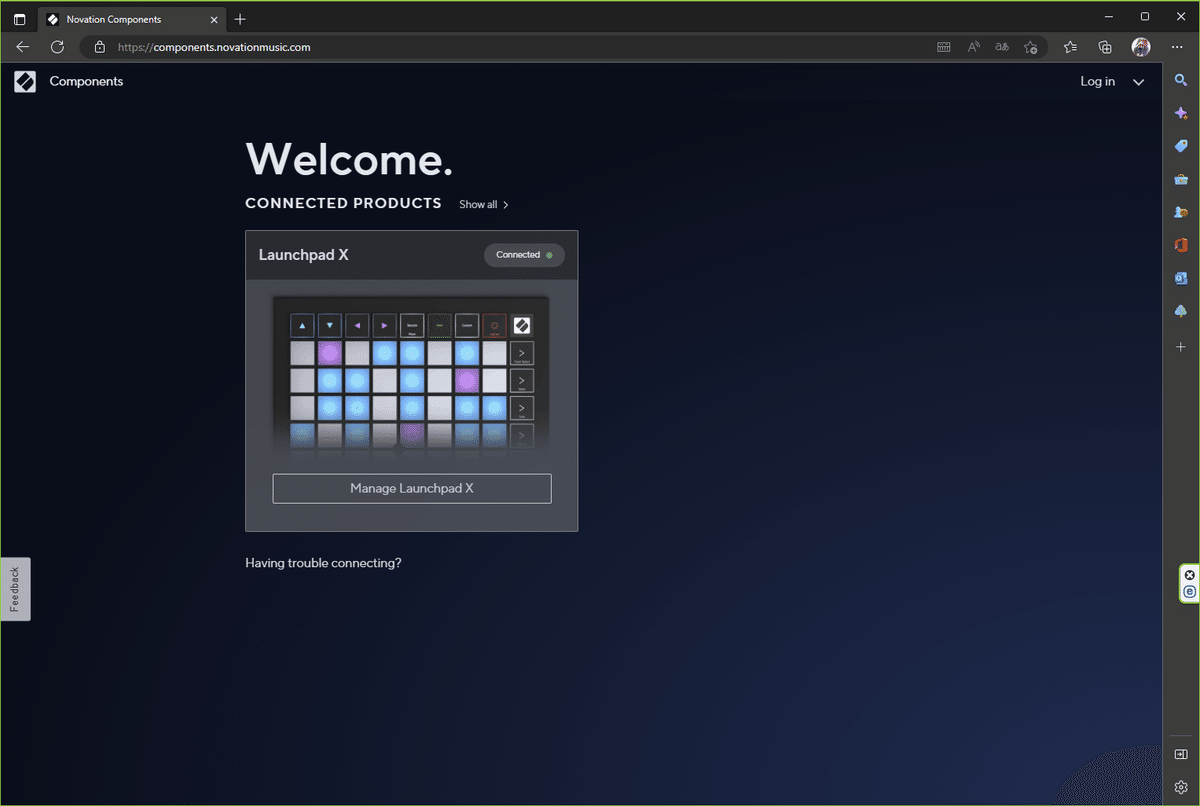Open sidebar Discover sparkle icon
The height and width of the screenshot is (806, 1200).
1181,113
